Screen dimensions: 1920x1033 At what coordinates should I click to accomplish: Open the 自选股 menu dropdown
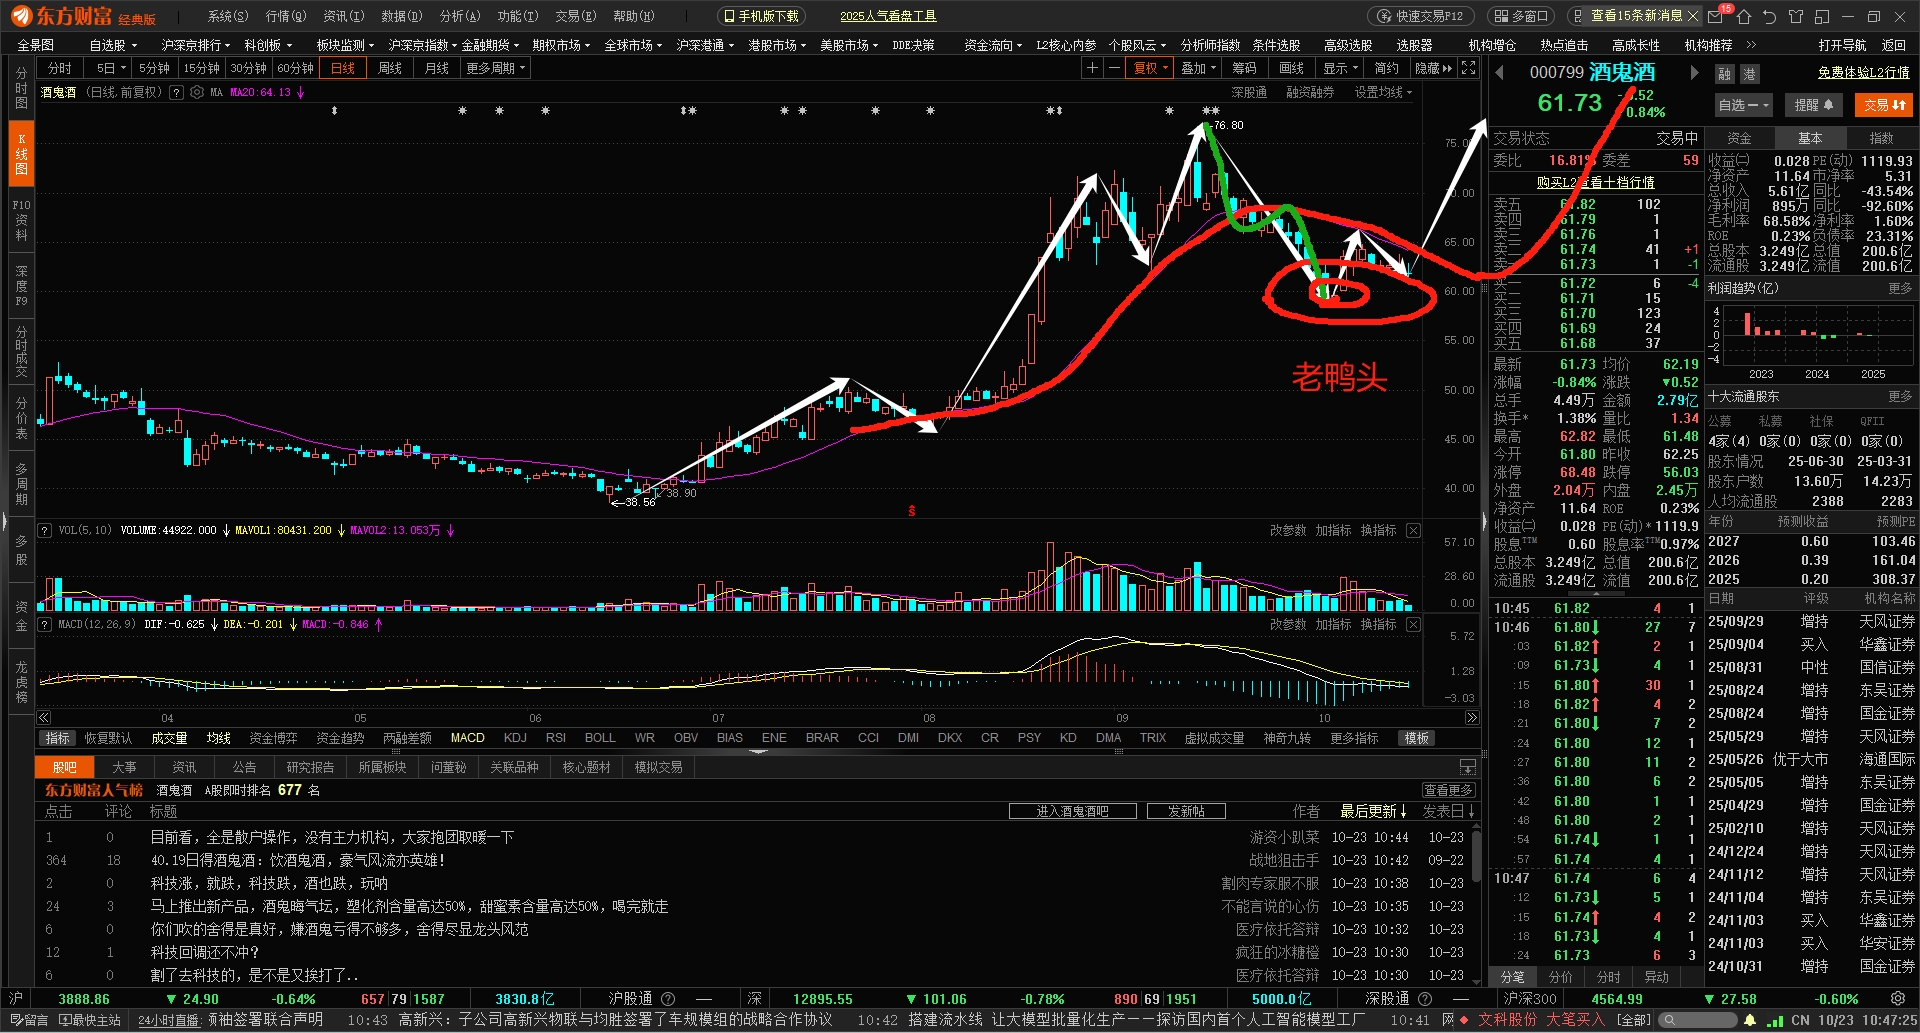click(112, 45)
